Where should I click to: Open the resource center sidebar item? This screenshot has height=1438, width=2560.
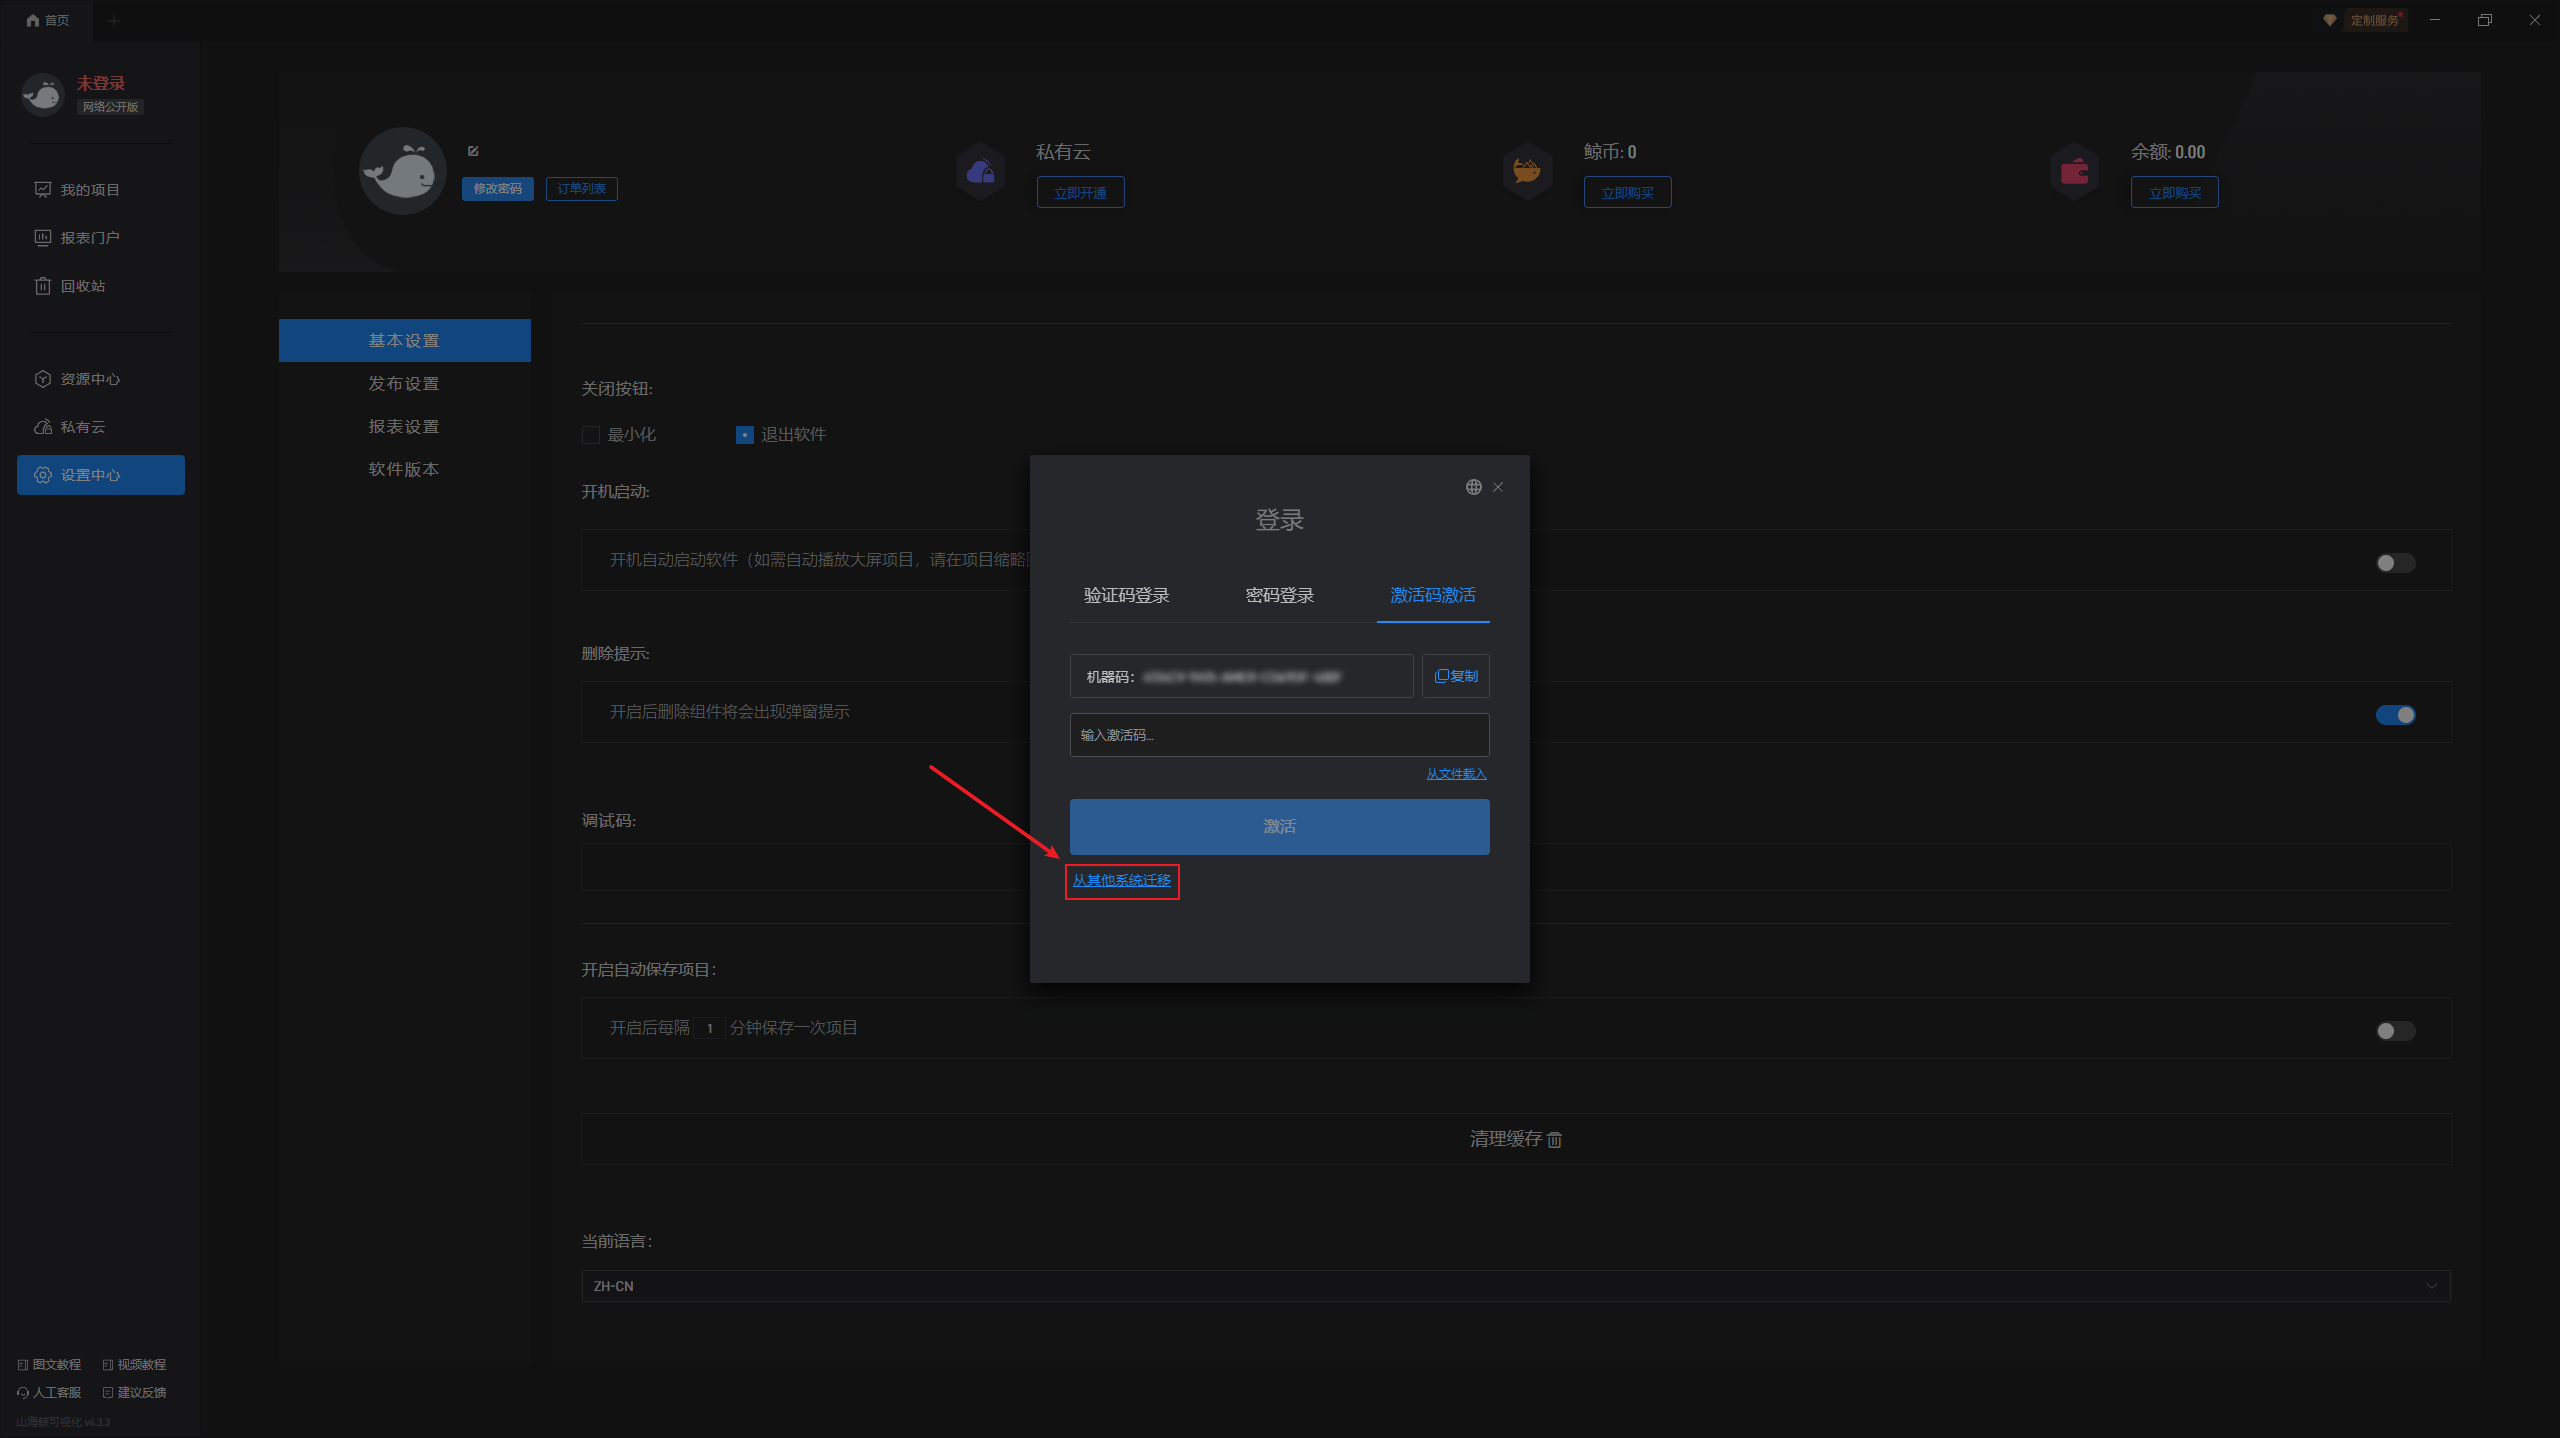(90, 379)
